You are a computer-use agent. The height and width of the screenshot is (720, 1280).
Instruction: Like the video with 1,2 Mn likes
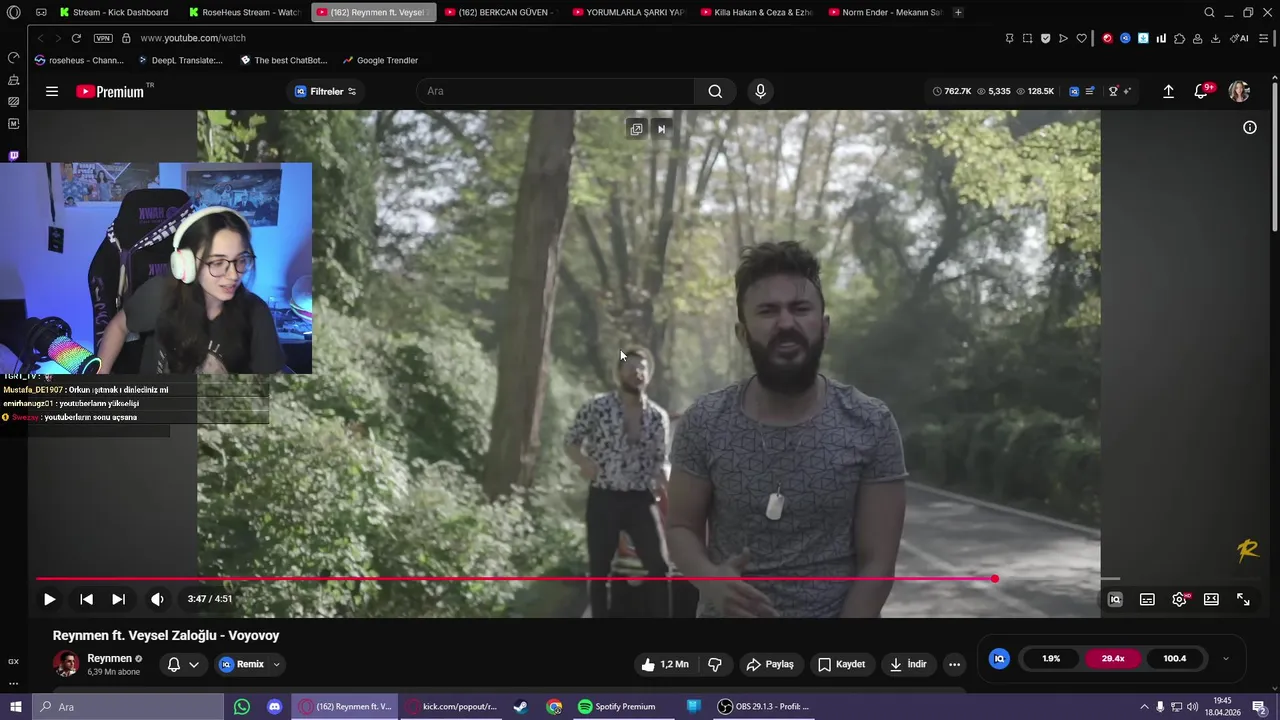pos(665,664)
